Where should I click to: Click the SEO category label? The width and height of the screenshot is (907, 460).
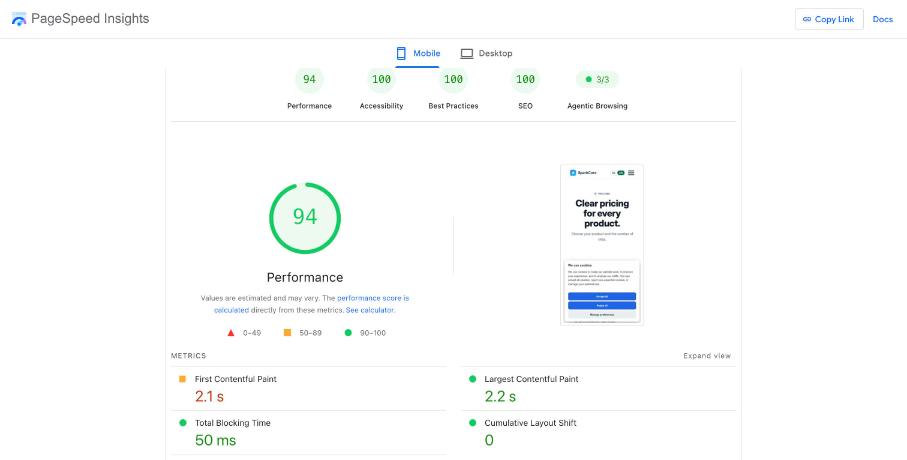point(525,106)
